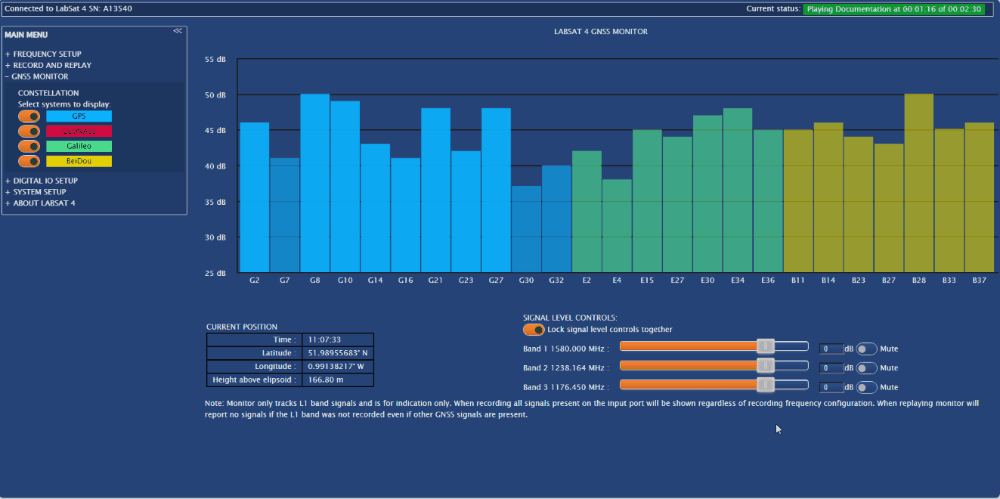Image resolution: width=1000 pixels, height=499 pixels.
Task: Click the MAIN MENU heading
Action: click(x=26, y=35)
